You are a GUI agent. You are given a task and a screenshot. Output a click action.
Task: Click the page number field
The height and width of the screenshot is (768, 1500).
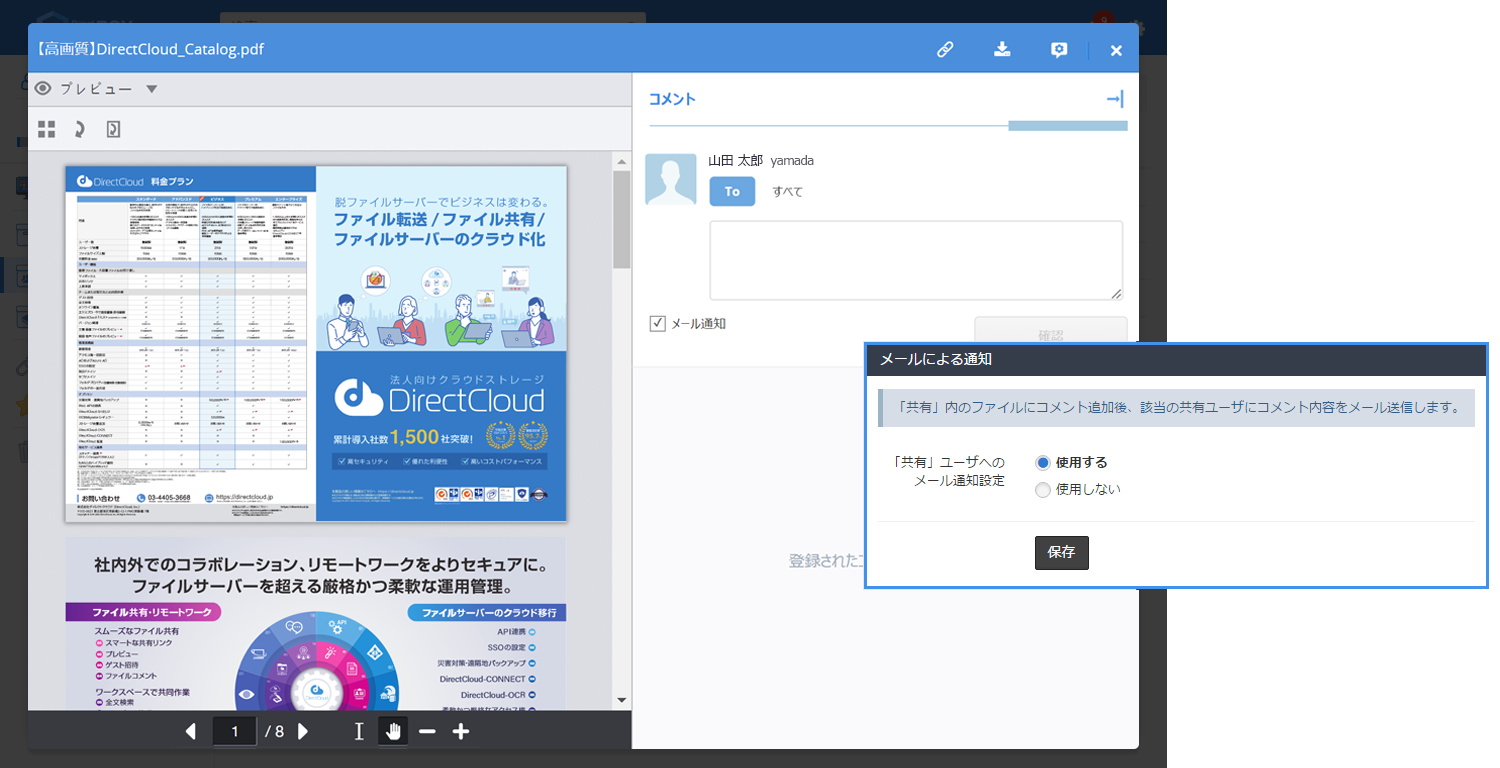coord(235,731)
